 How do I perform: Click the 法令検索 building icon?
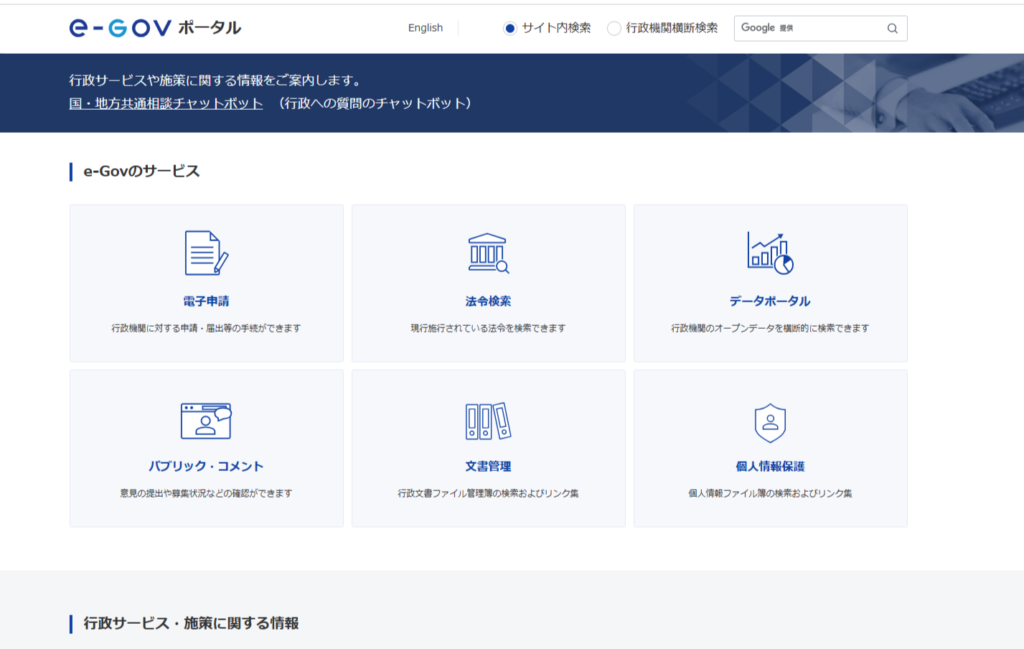pos(488,253)
